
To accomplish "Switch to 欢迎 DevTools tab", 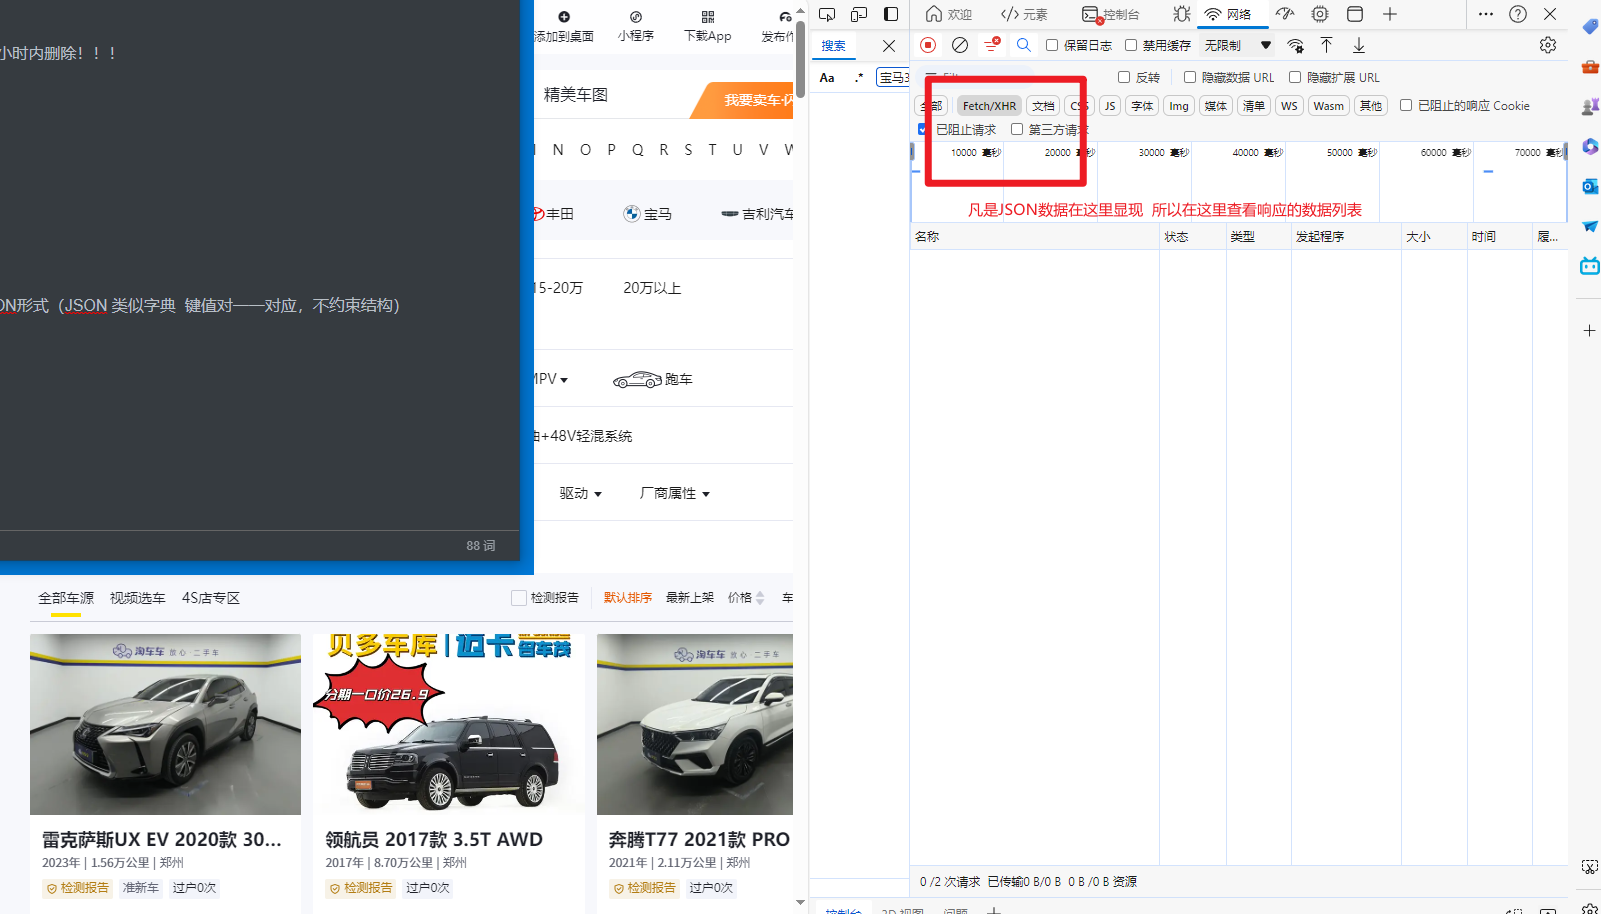I will tap(949, 14).
